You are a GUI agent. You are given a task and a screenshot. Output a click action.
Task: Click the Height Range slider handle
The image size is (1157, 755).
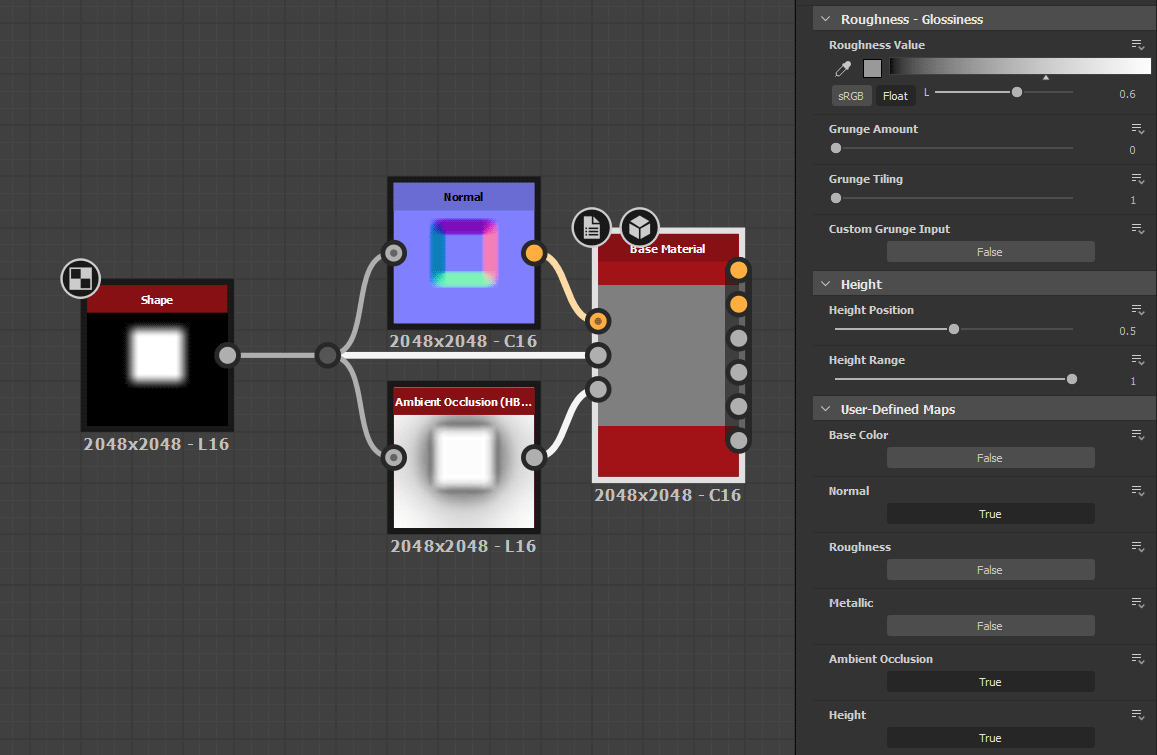pyautogui.click(x=1072, y=379)
